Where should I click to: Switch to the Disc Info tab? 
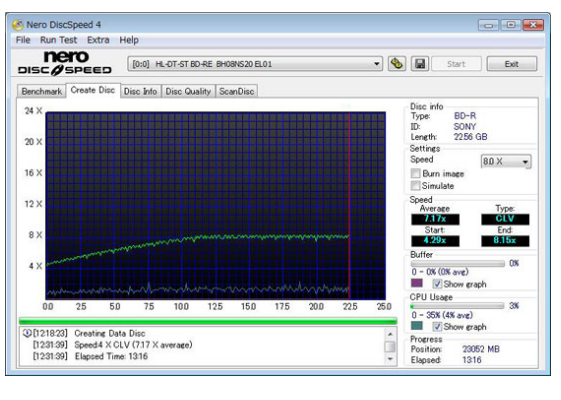(140, 92)
